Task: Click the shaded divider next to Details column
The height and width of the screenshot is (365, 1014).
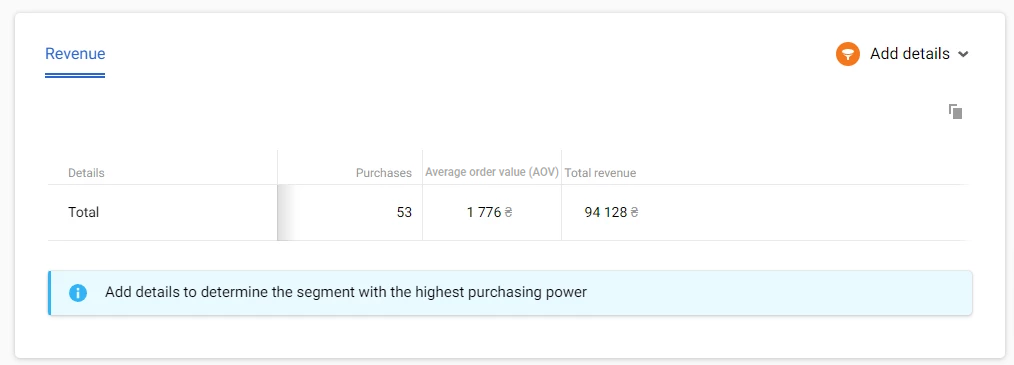Action: [285, 212]
